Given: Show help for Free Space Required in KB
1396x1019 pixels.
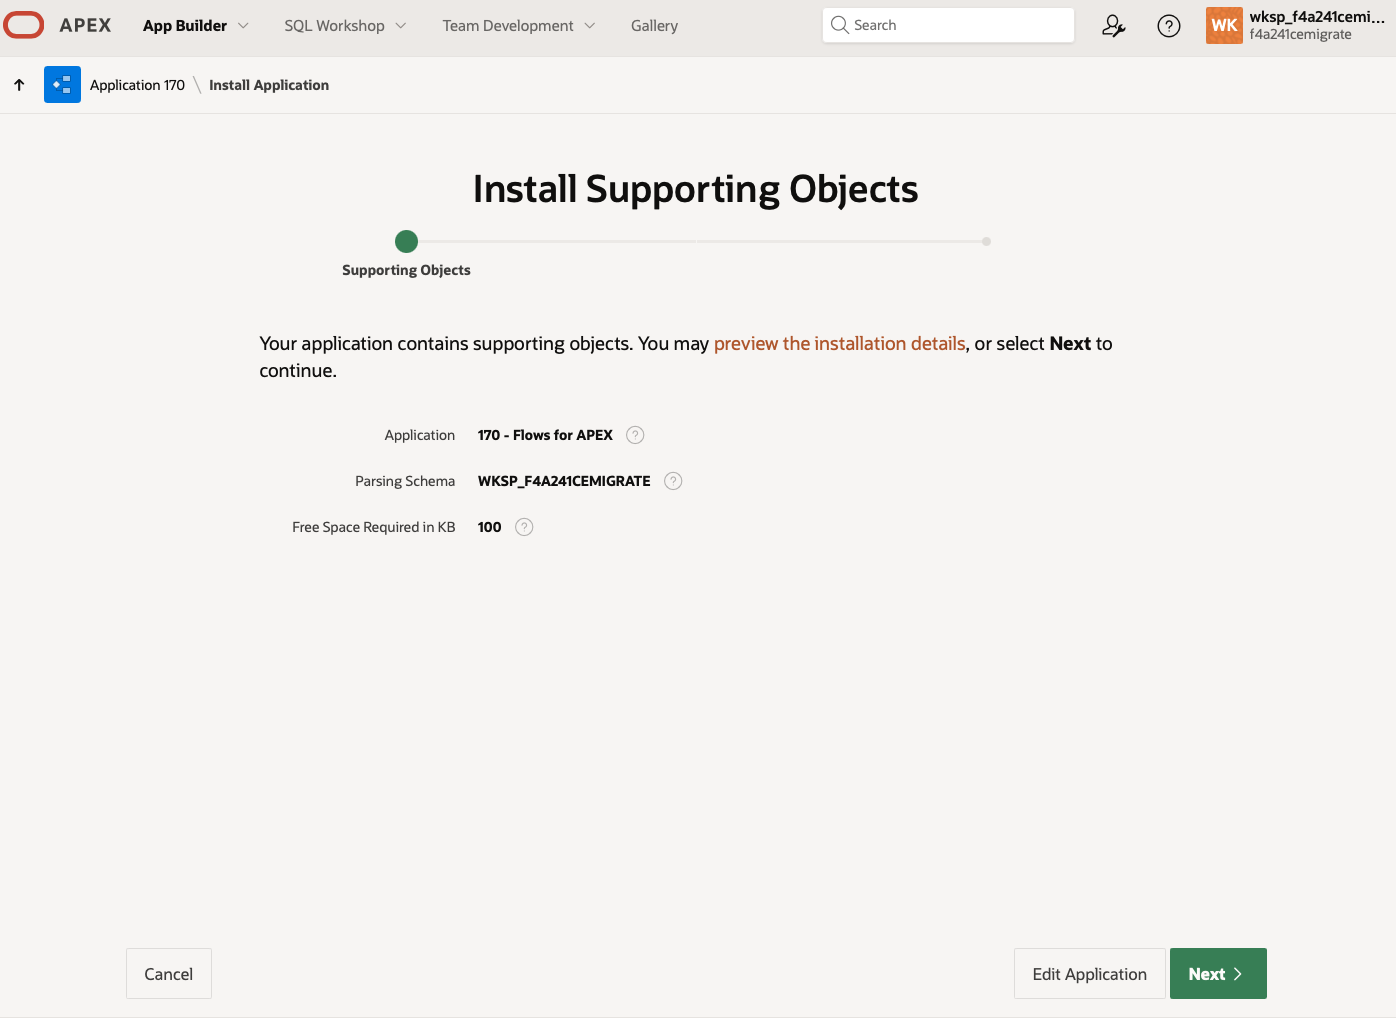Looking at the screenshot, I should click(523, 526).
